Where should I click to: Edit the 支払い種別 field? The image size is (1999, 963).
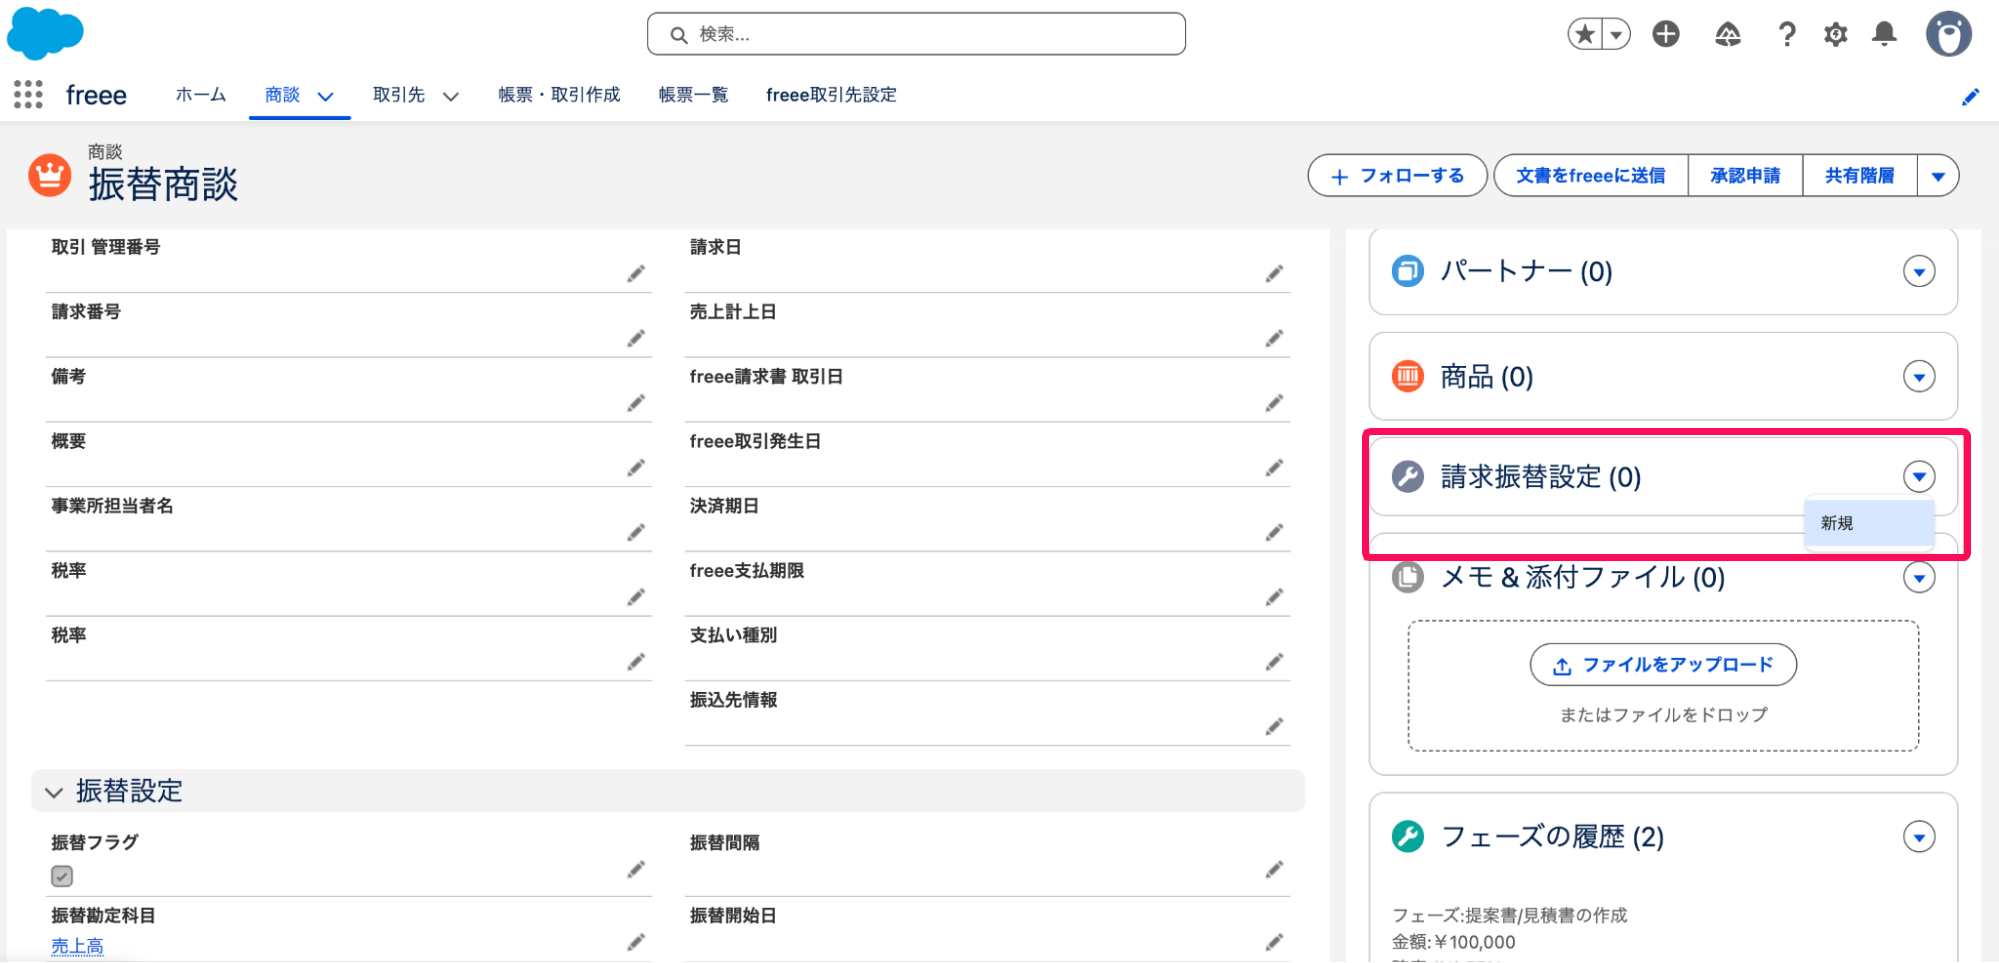point(1274,662)
